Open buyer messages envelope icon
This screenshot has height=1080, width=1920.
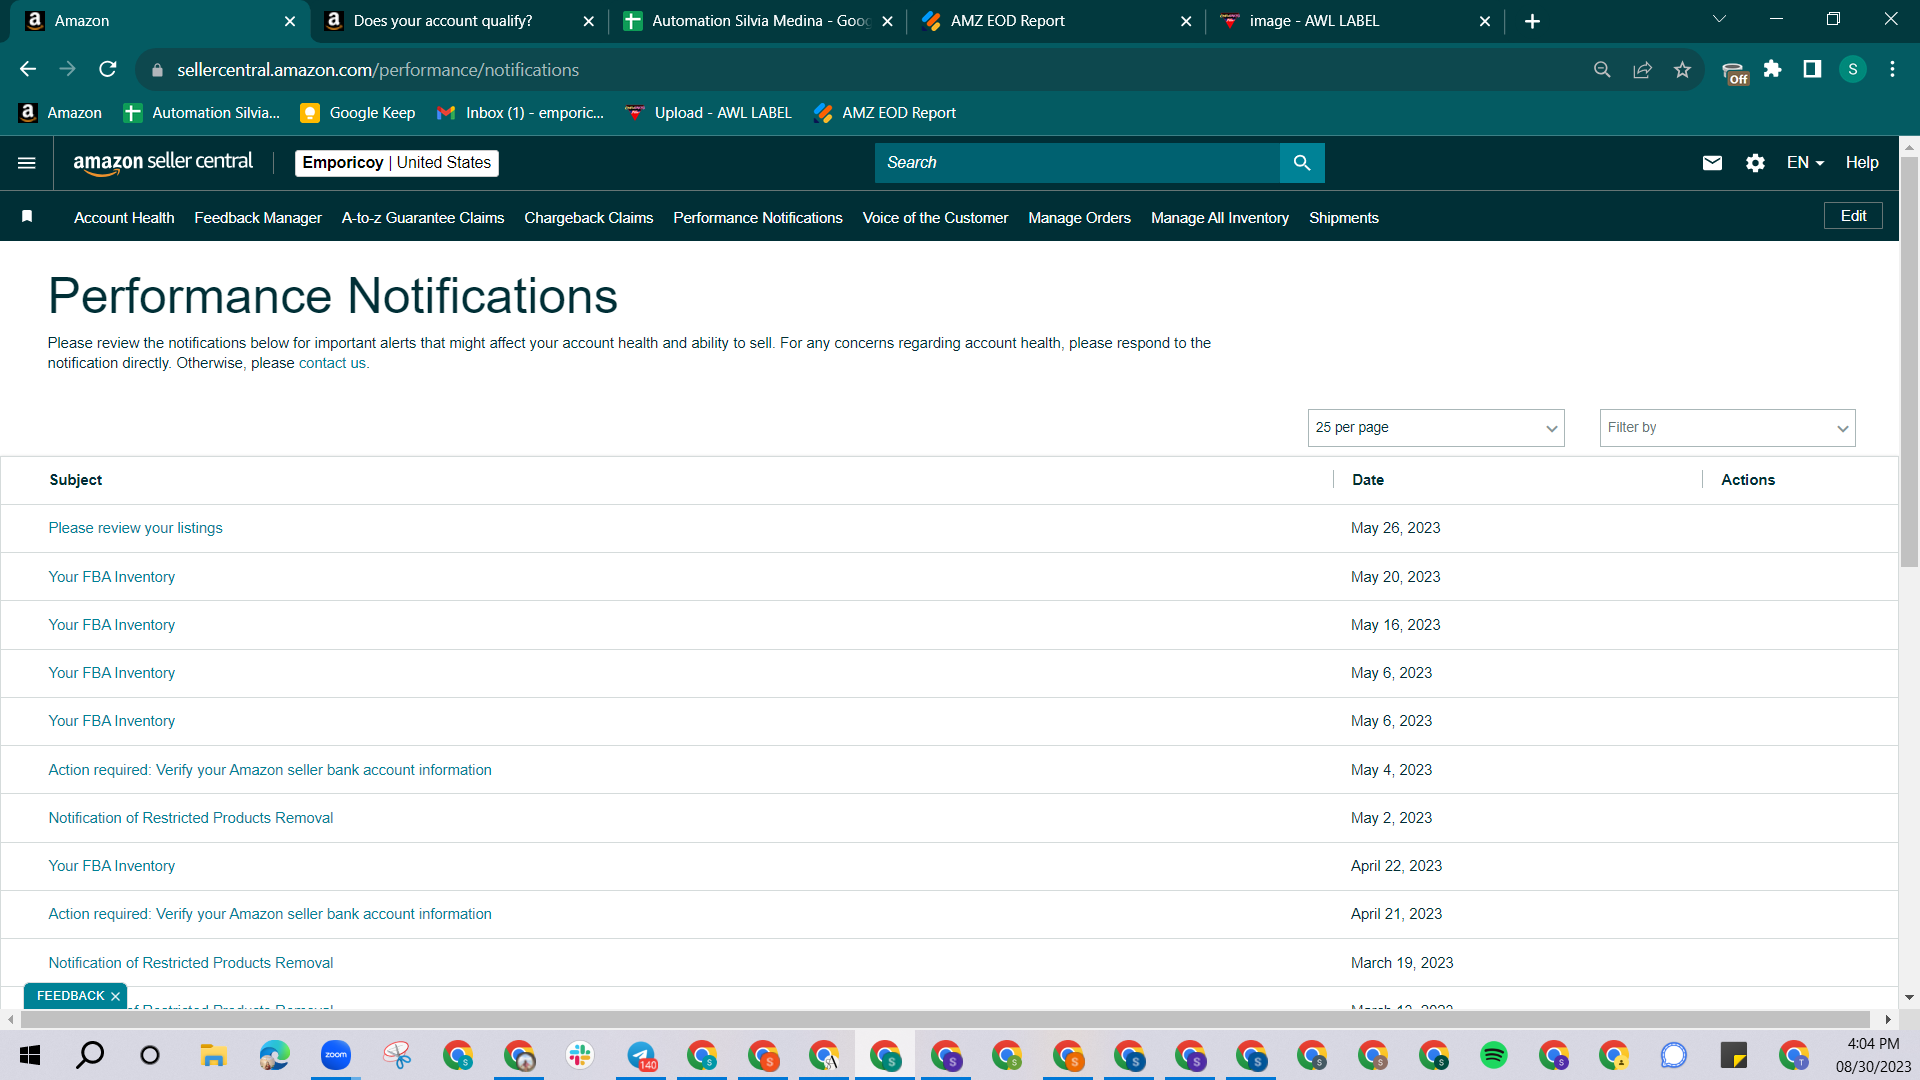pos(1712,163)
